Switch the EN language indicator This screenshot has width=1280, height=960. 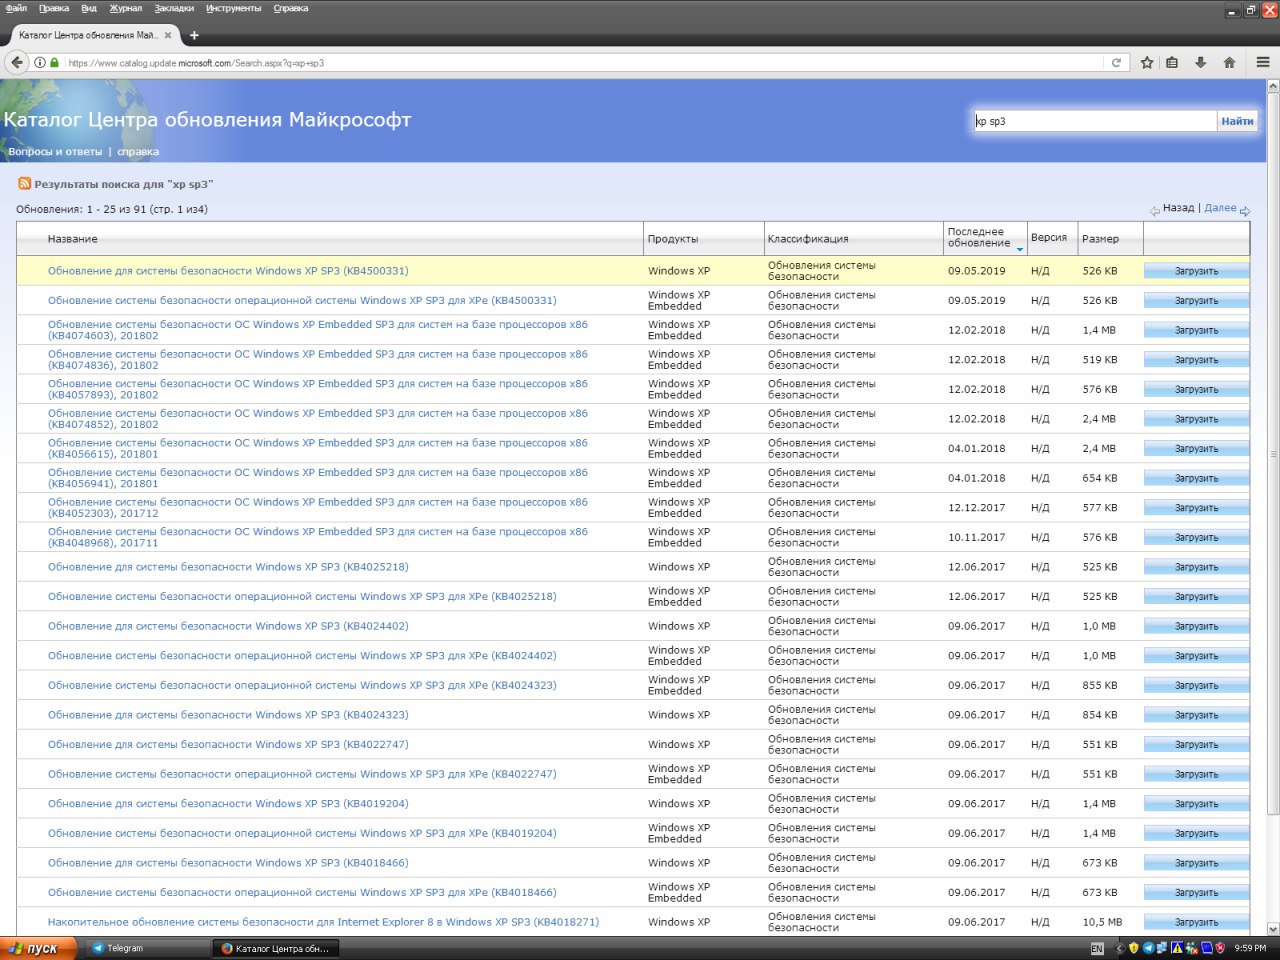(1097, 948)
